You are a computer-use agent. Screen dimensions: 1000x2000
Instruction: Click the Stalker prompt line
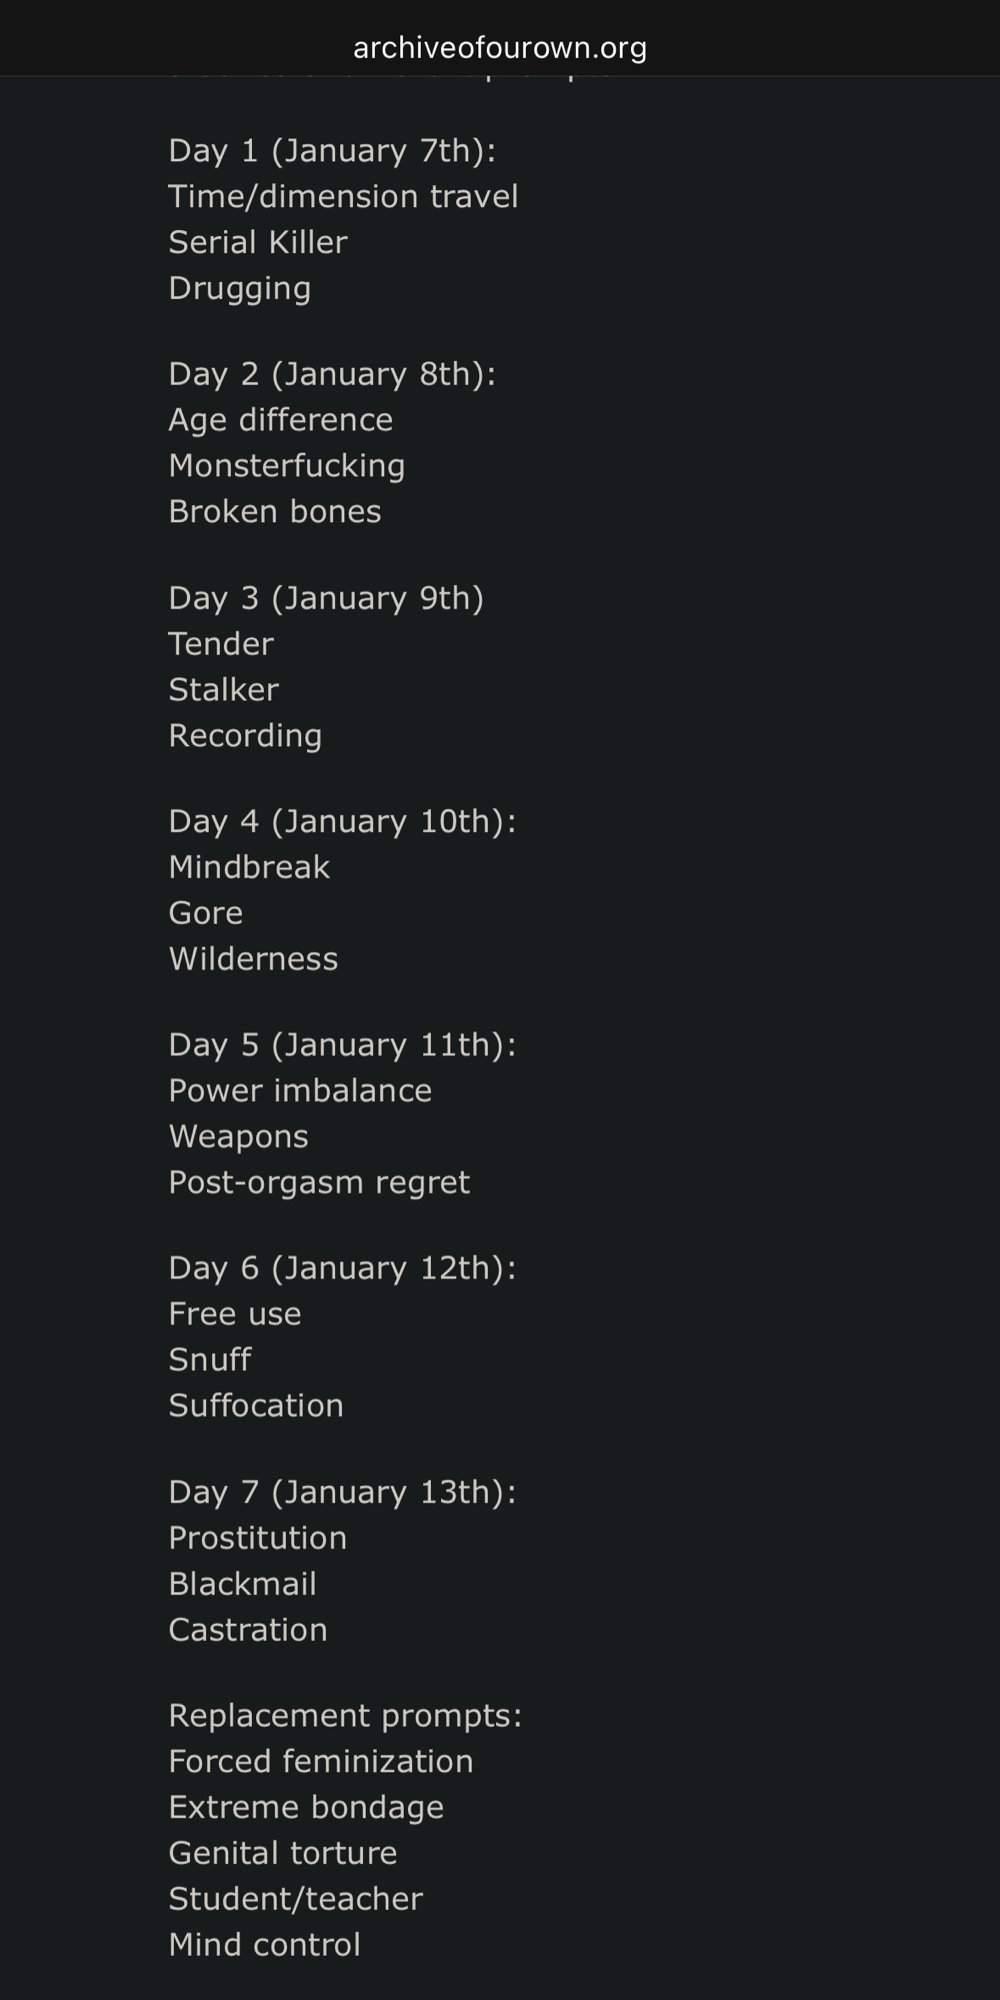pyautogui.click(x=223, y=690)
